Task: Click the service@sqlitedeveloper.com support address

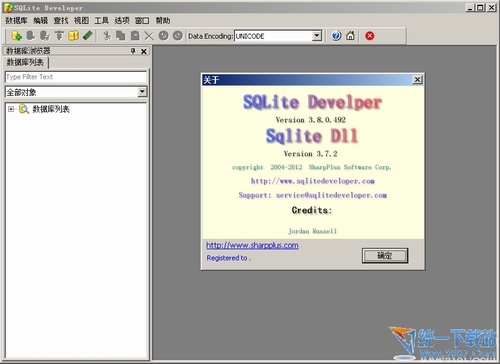Action: tap(331, 195)
